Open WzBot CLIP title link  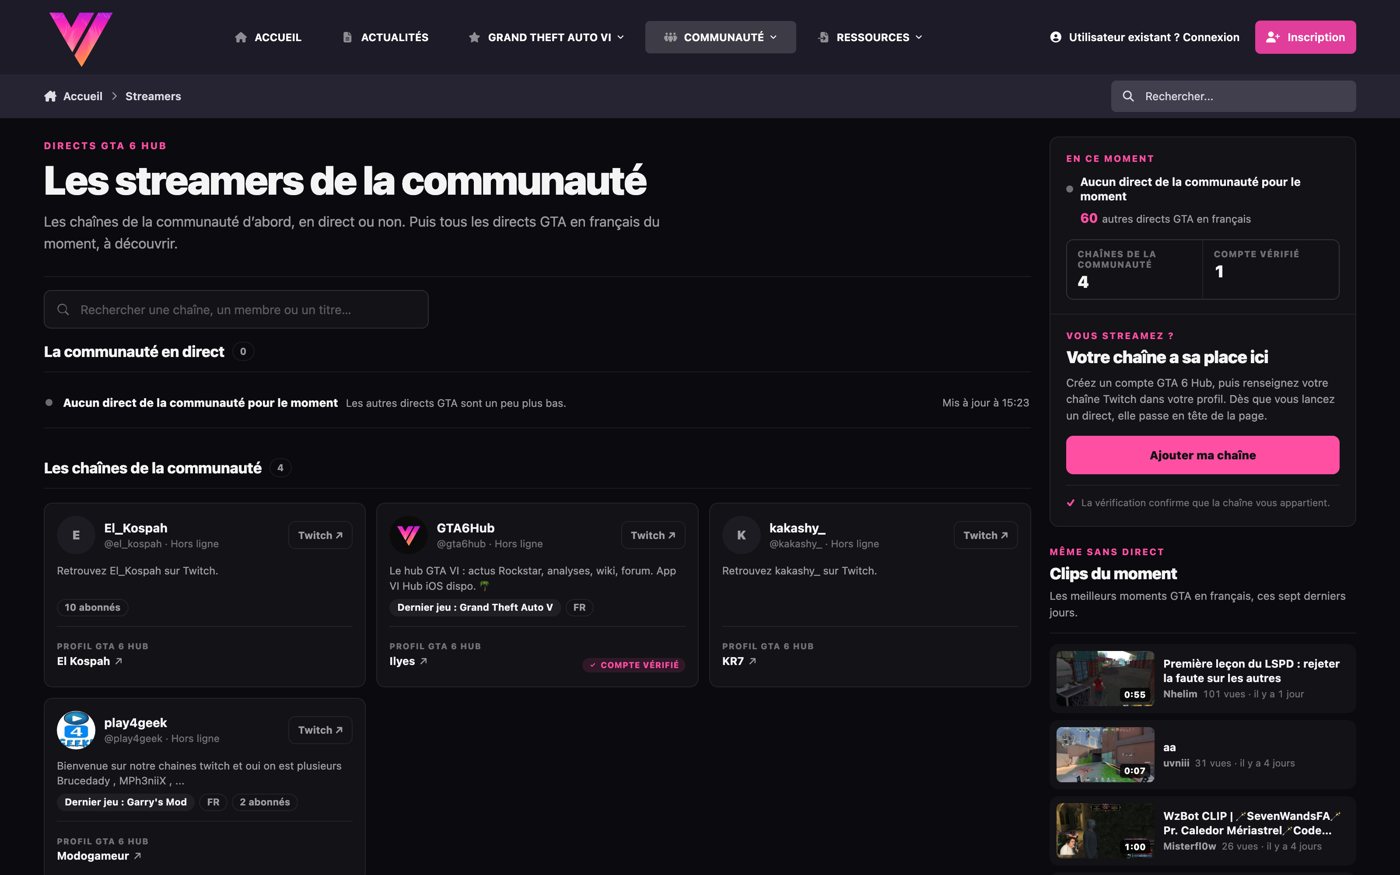(1251, 823)
